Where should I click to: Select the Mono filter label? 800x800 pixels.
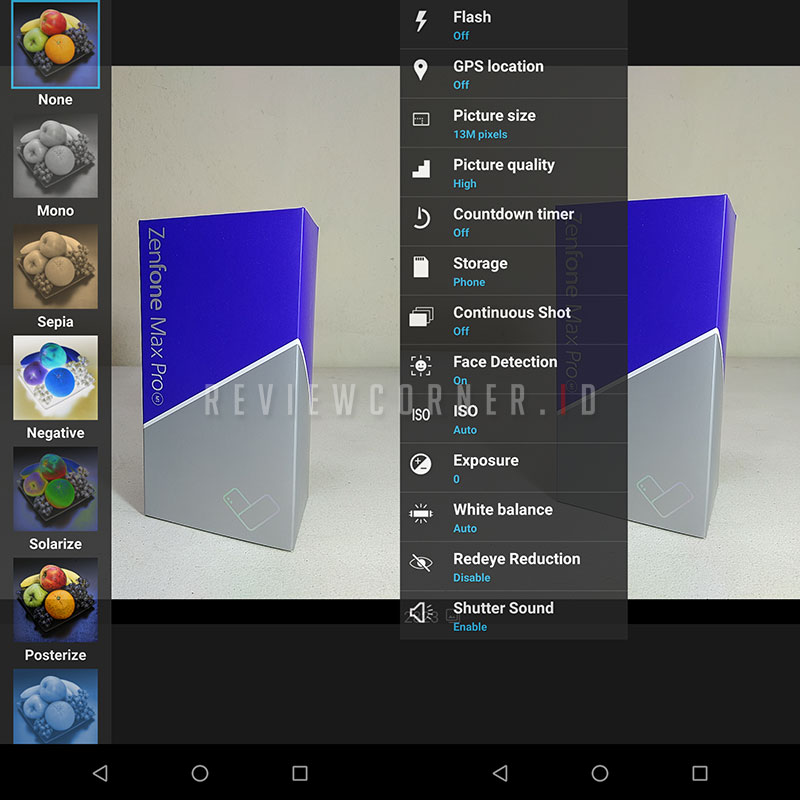click(x=55, y=211)
